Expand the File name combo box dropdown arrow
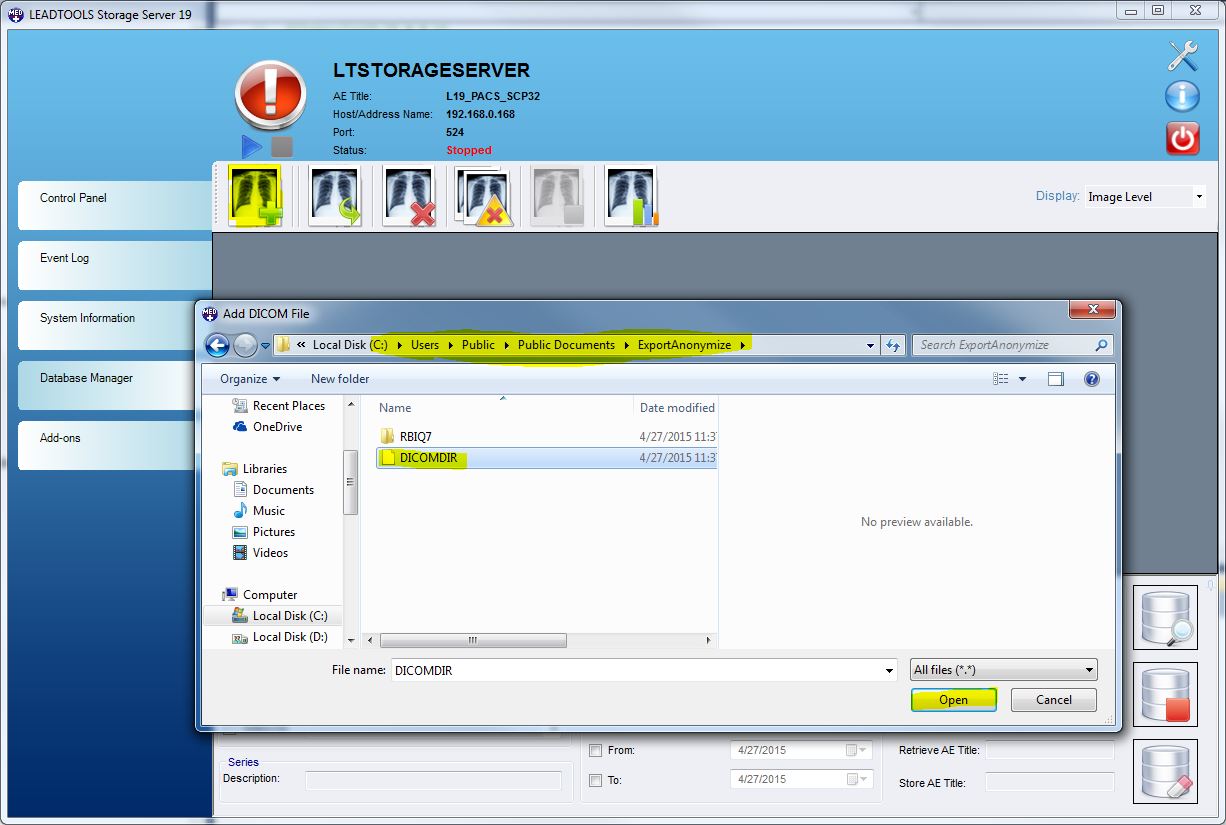 point(889,670)
